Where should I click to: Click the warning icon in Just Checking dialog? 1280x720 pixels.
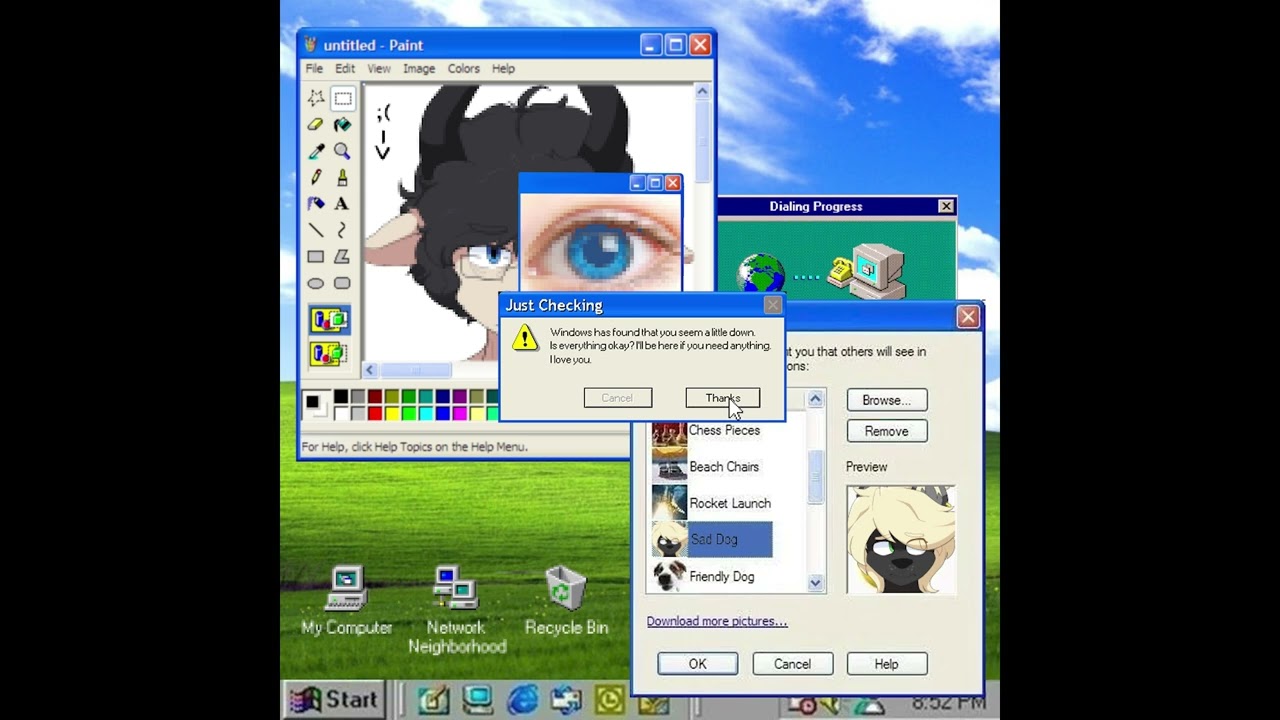pyautogui.click(x=525, y=338)
